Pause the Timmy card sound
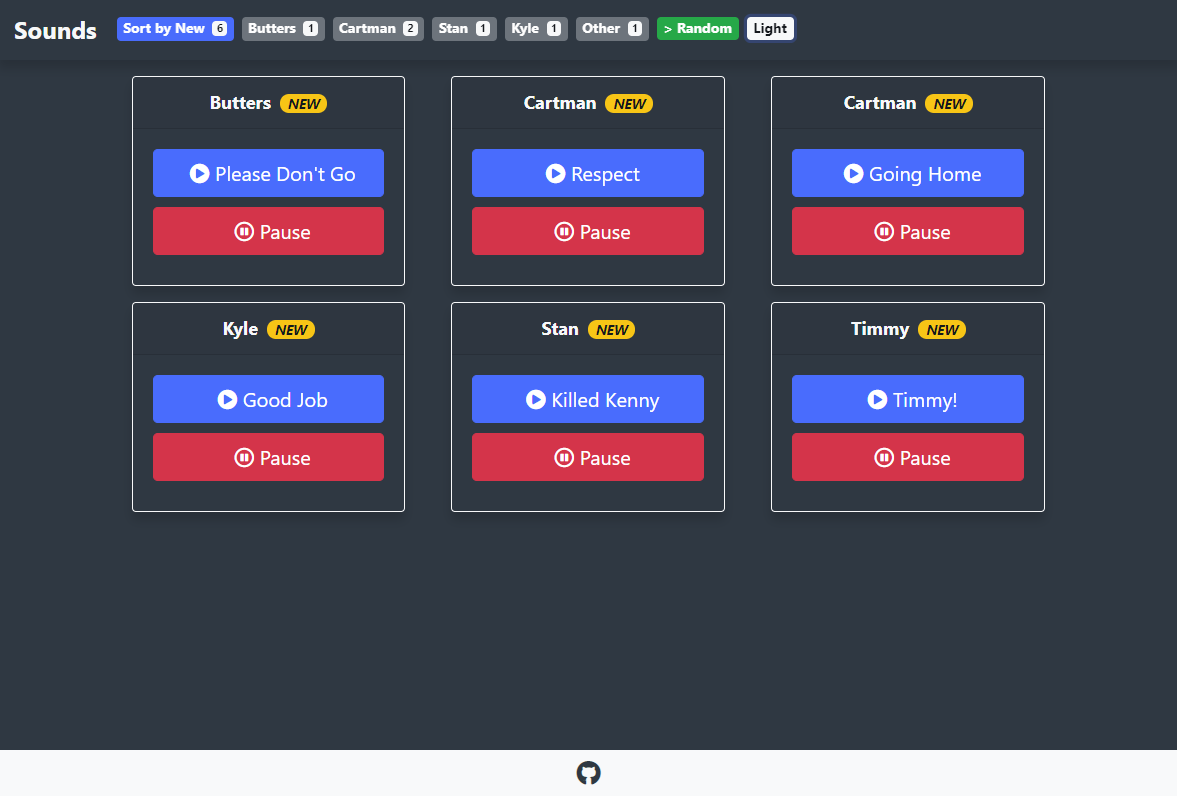 [908, 457]
